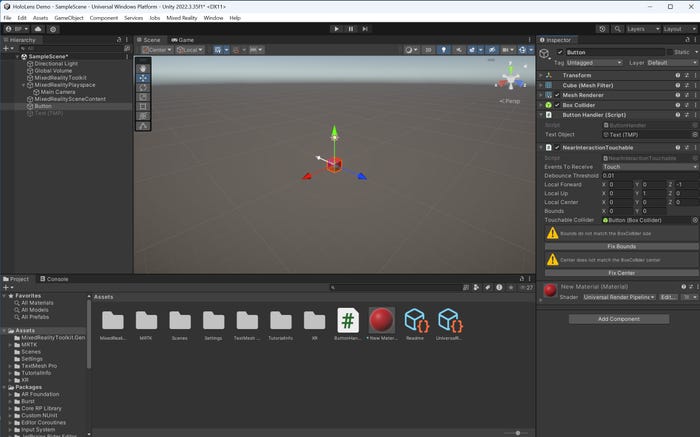
Task: Click Edit... button beside Shader
Action: click(668, 297)
